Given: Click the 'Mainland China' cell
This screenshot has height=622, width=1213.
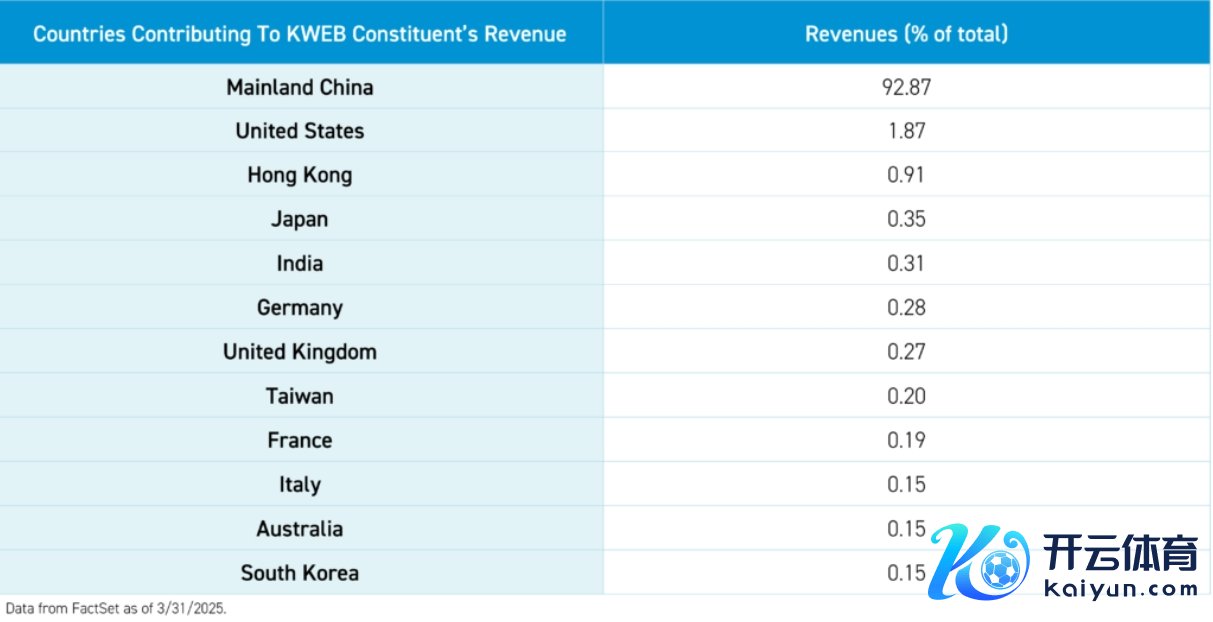Looking at the screenshot, I should pyautogui.click(x=300, y=87).
